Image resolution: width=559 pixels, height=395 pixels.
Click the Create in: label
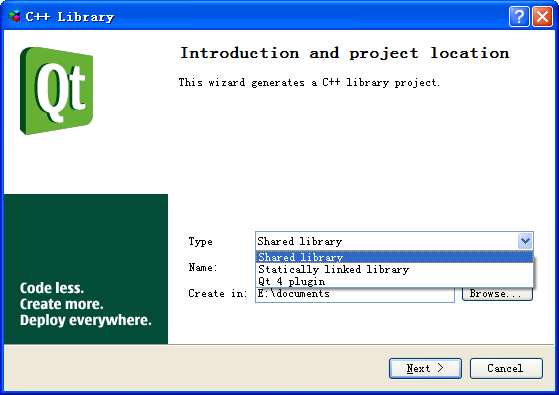pos(217,293)
